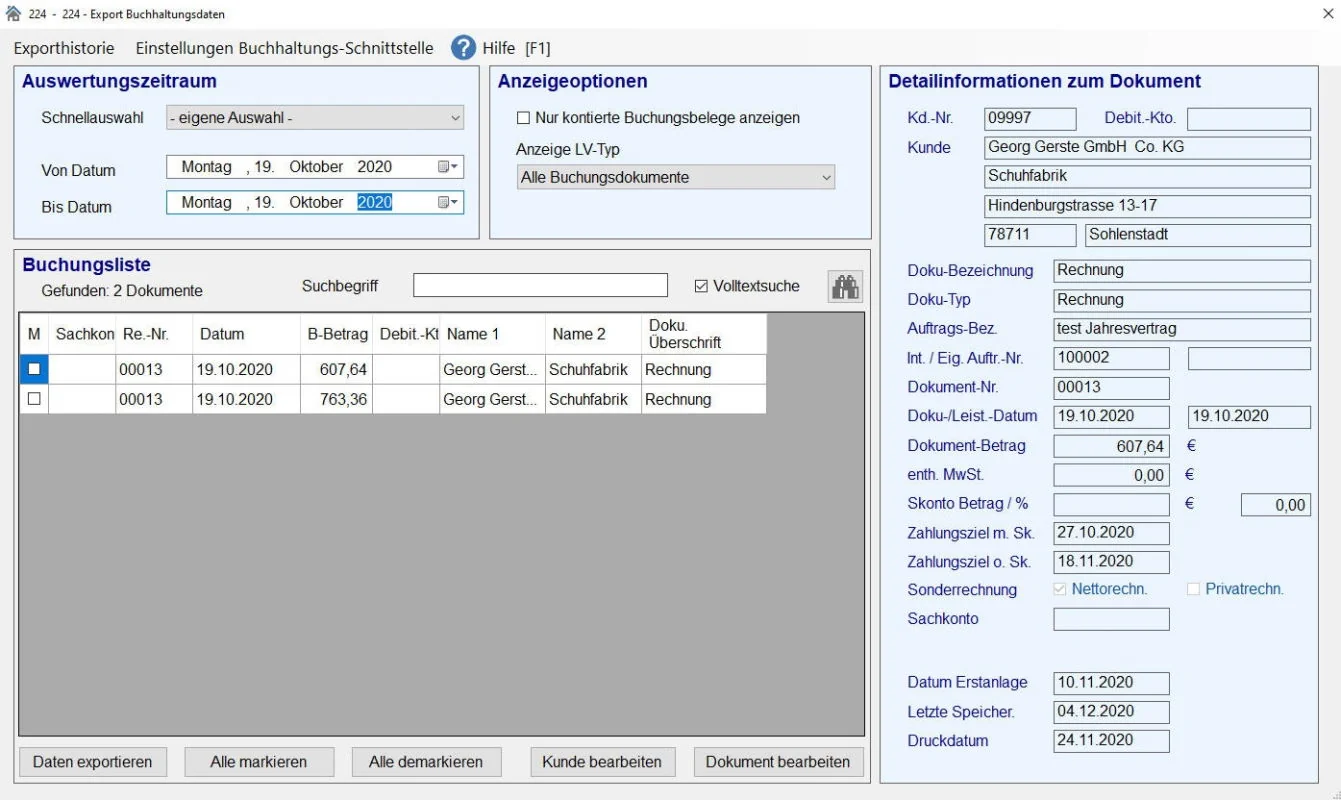Mark the first row with amount 607,64
This screenshot has height=800, width=1341.
[x=34, y=369]
